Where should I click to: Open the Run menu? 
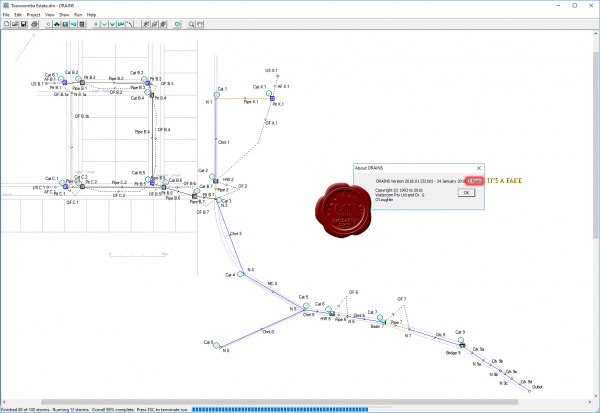click(78, 15)
